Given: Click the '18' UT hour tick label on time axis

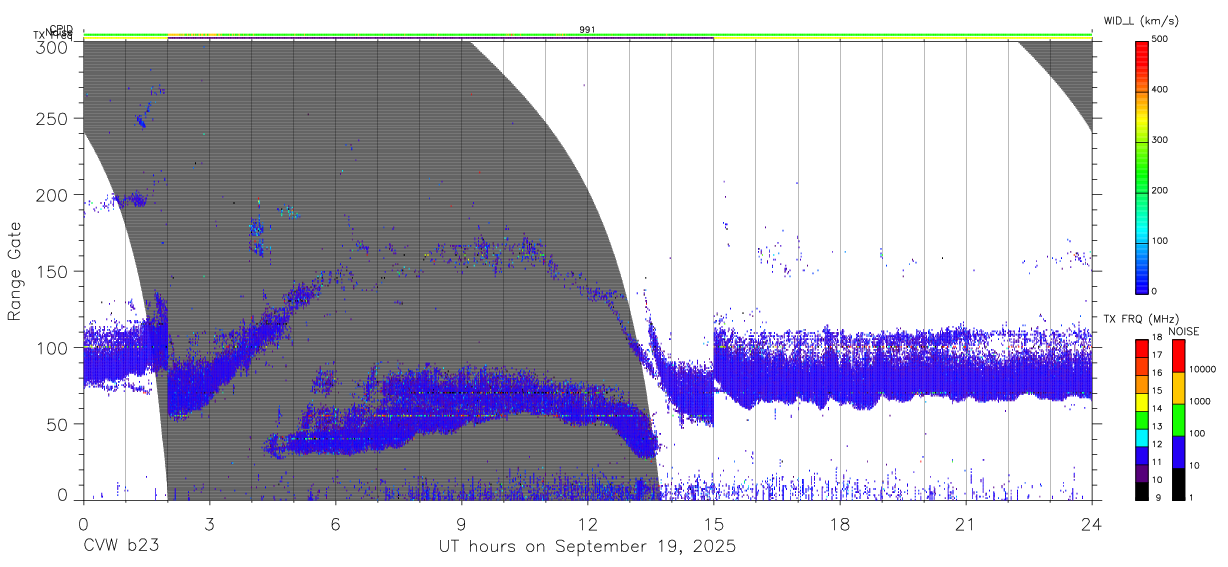Looking at the screenshot, I should (840, 523).
